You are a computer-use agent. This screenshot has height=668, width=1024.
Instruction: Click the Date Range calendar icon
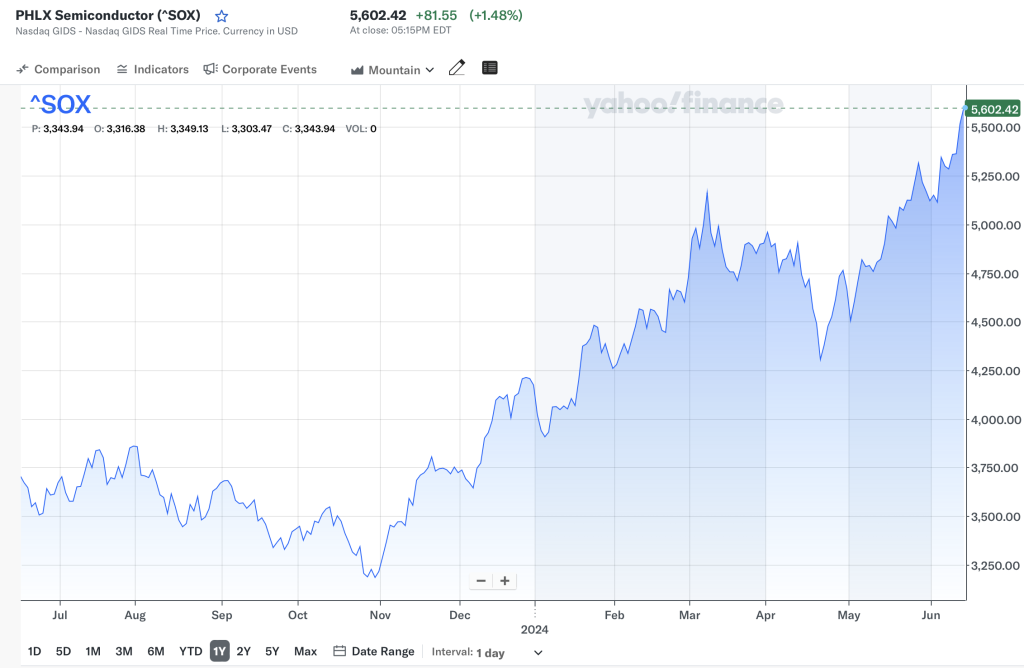[342, 651]
